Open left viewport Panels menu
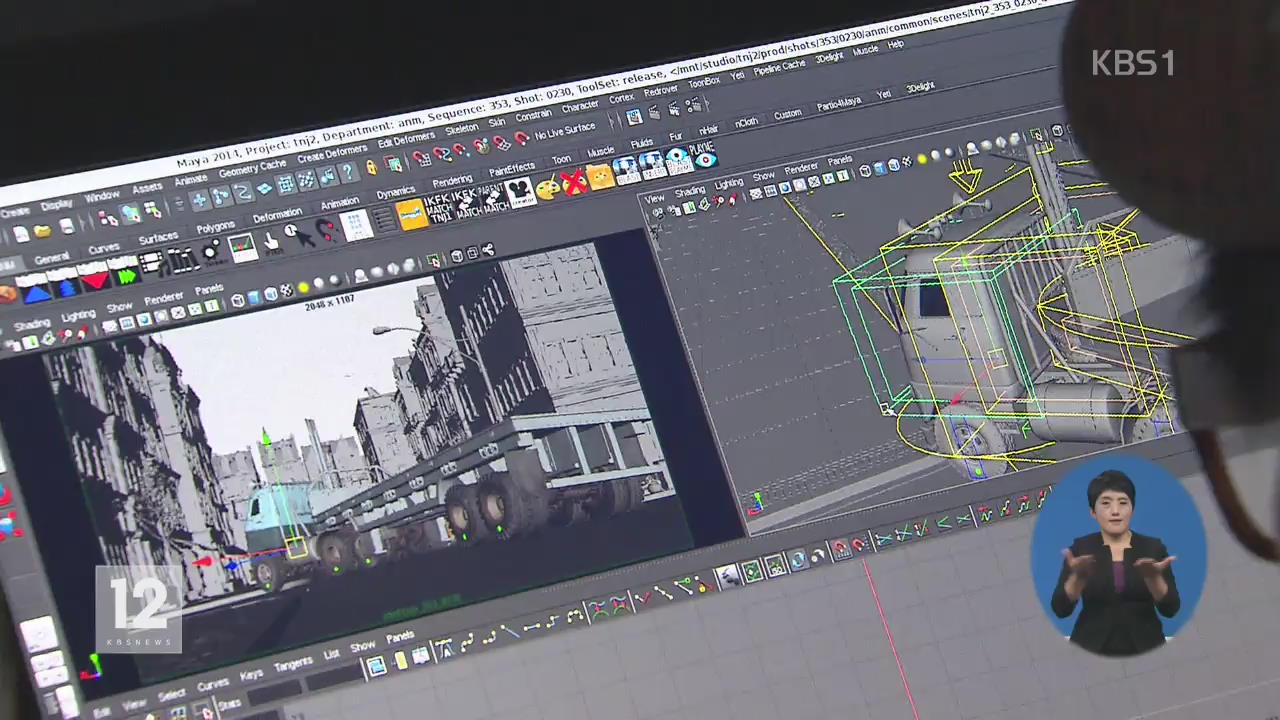Viewport: 1280px width, 720px height. click(x=209, y=289)
